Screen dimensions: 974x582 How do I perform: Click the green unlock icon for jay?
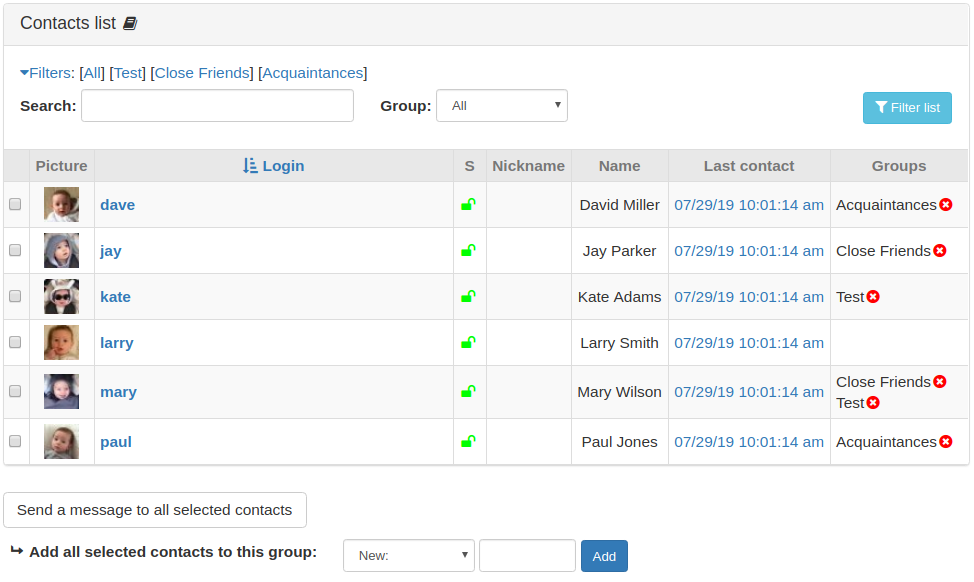pos(468,250)
